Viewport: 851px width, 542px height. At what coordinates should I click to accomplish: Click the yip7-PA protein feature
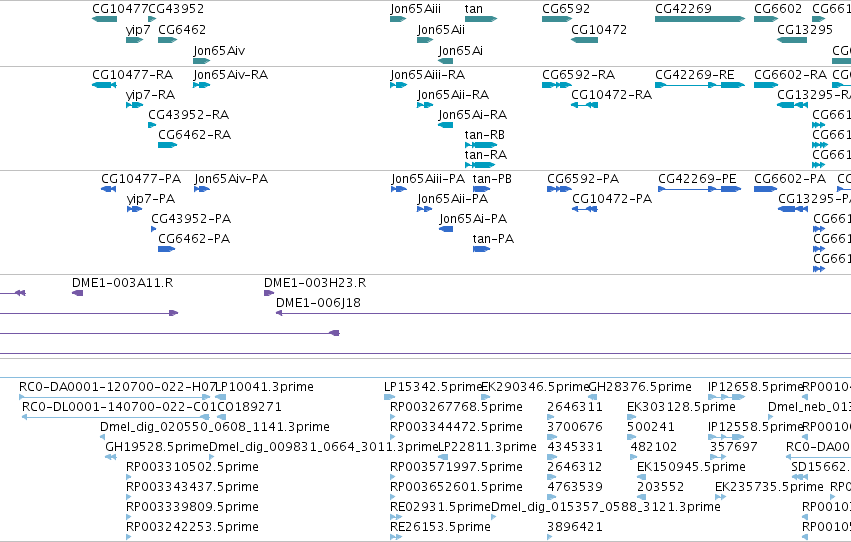[x=134, y=209]
